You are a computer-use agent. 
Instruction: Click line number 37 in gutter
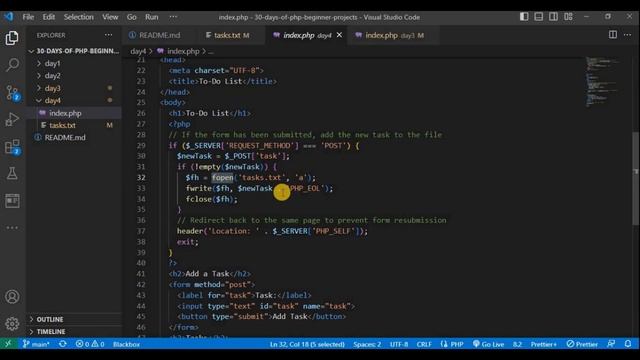click(141, 231)
